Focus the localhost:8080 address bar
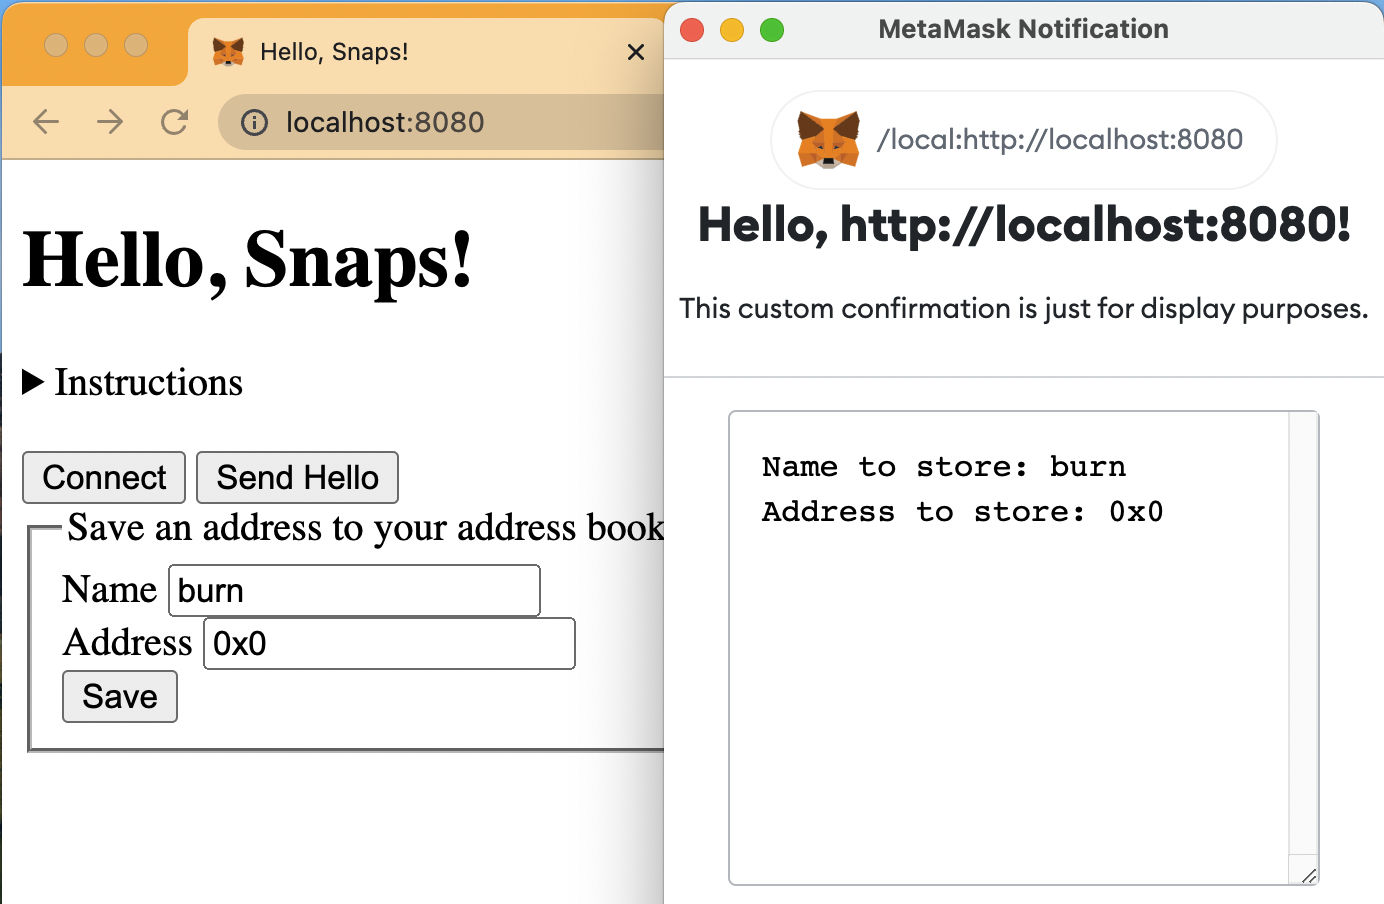 tap(441, 122)
